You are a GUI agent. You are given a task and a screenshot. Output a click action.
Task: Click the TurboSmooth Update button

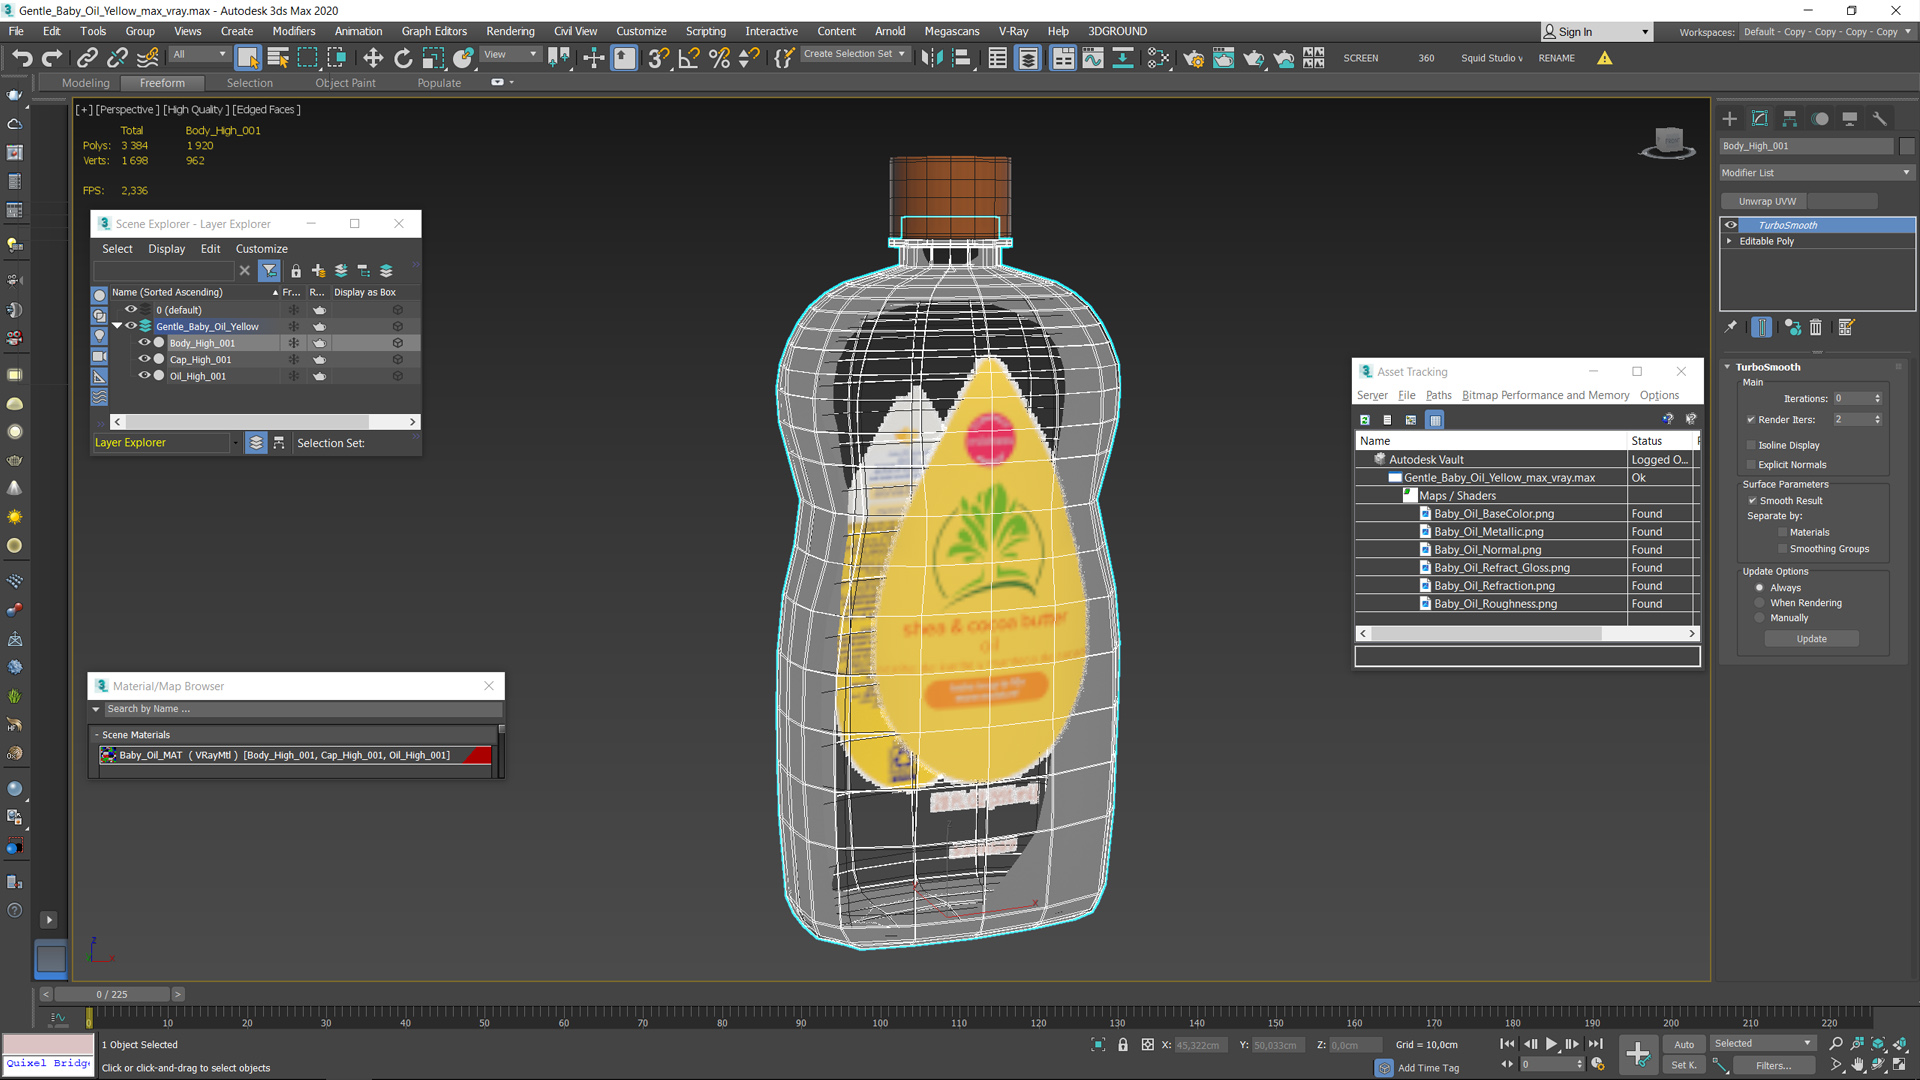click(x=1811, y=639)
